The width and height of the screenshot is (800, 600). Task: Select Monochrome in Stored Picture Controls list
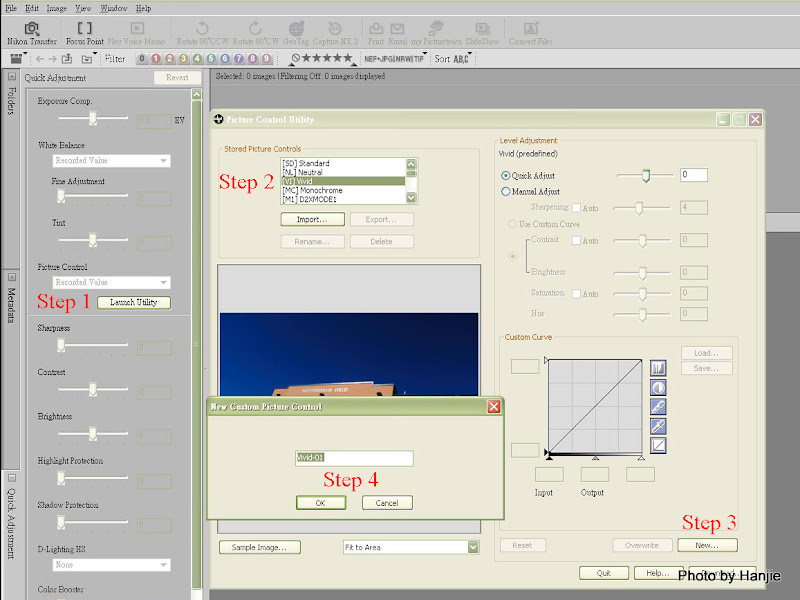click(x=312, y=190)
